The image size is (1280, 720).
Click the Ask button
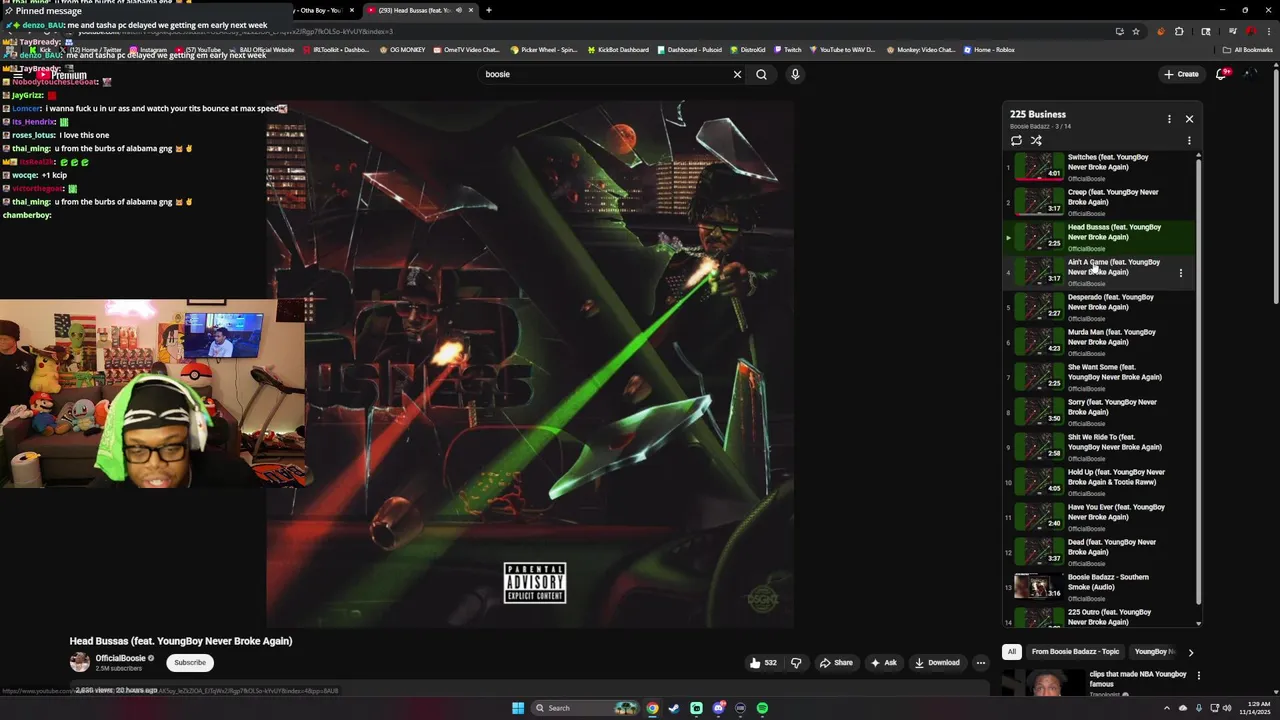883,662
